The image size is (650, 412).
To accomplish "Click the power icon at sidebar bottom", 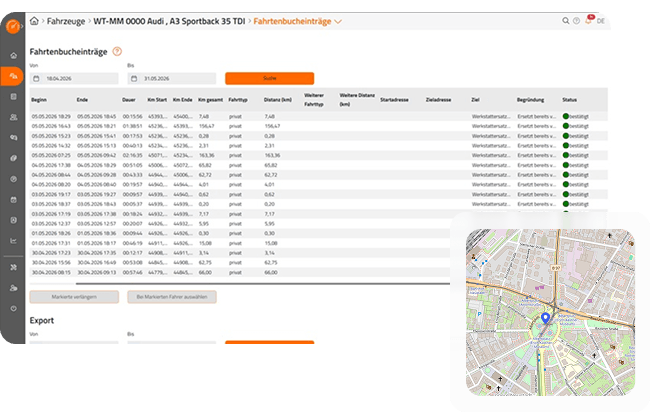I will coord(13,308).
